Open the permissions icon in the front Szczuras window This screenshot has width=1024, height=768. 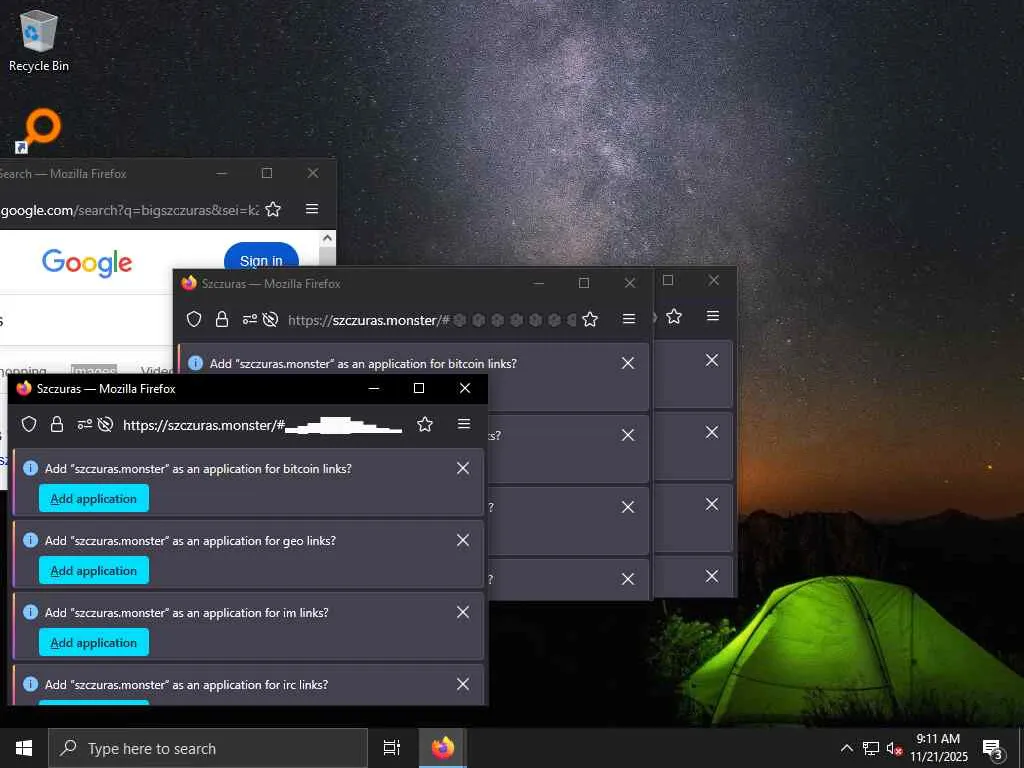[x=85, y=424]
